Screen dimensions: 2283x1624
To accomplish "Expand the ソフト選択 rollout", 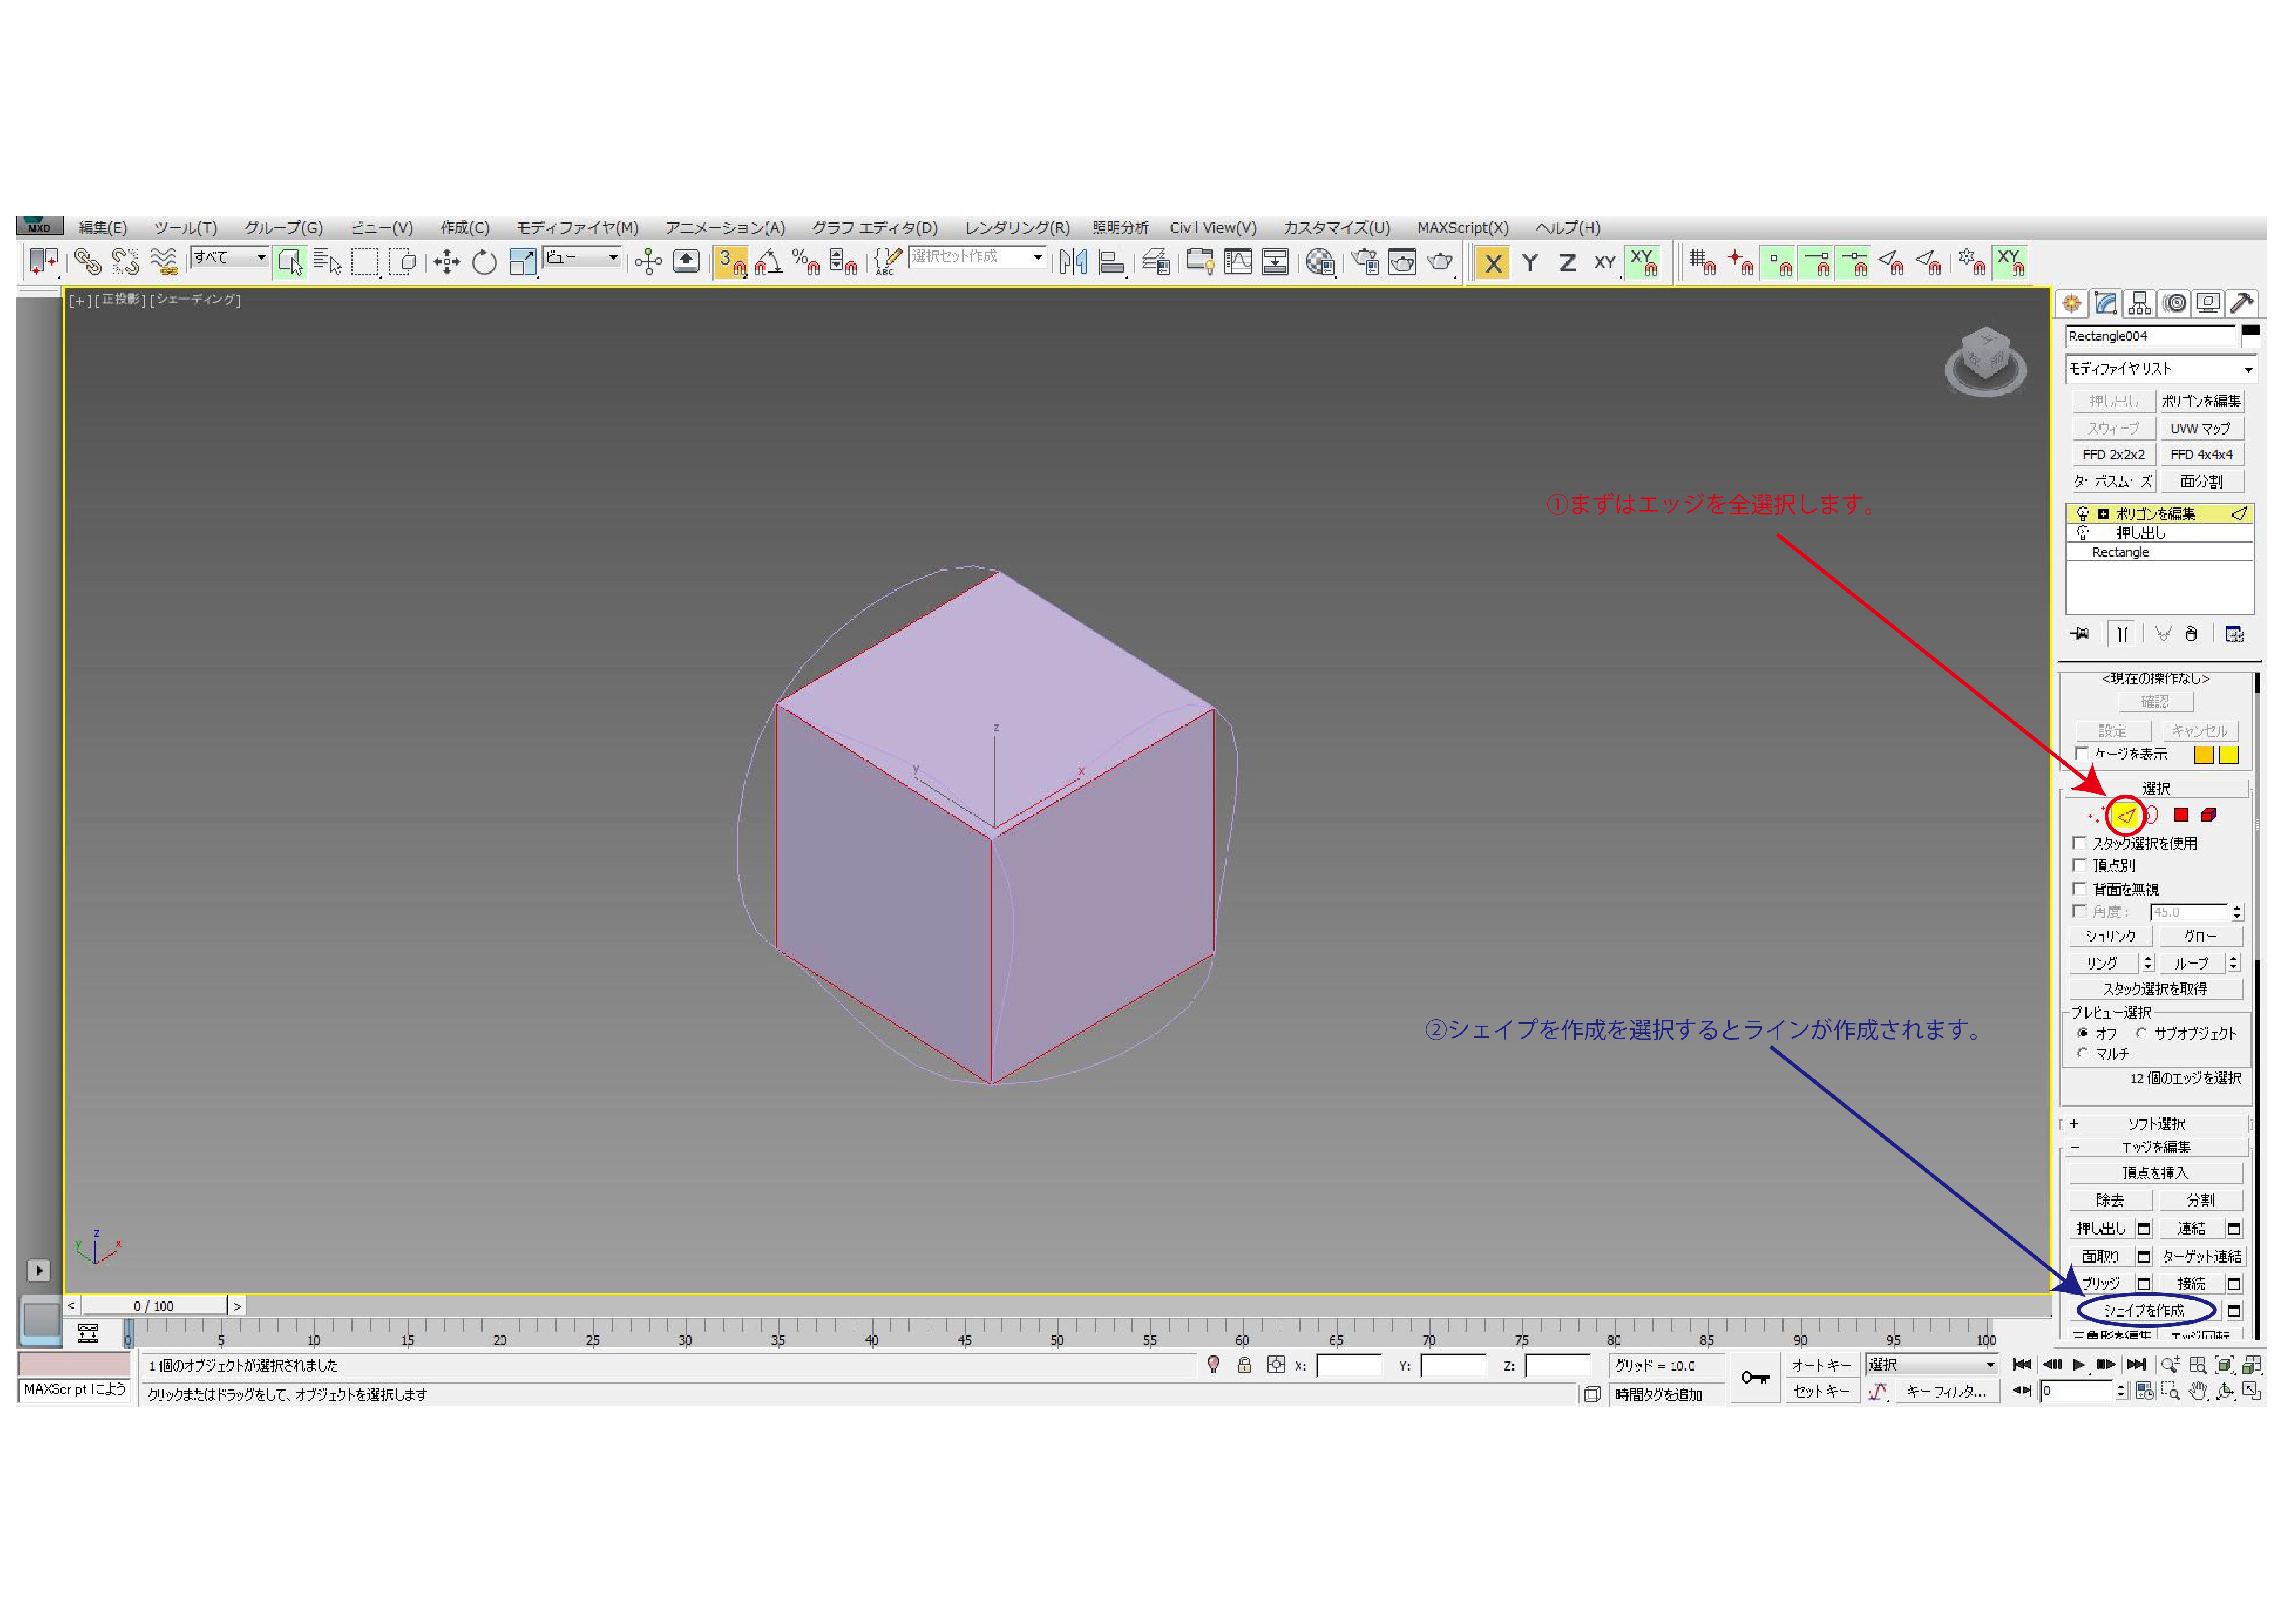I will click(x=2155, y=1124).
